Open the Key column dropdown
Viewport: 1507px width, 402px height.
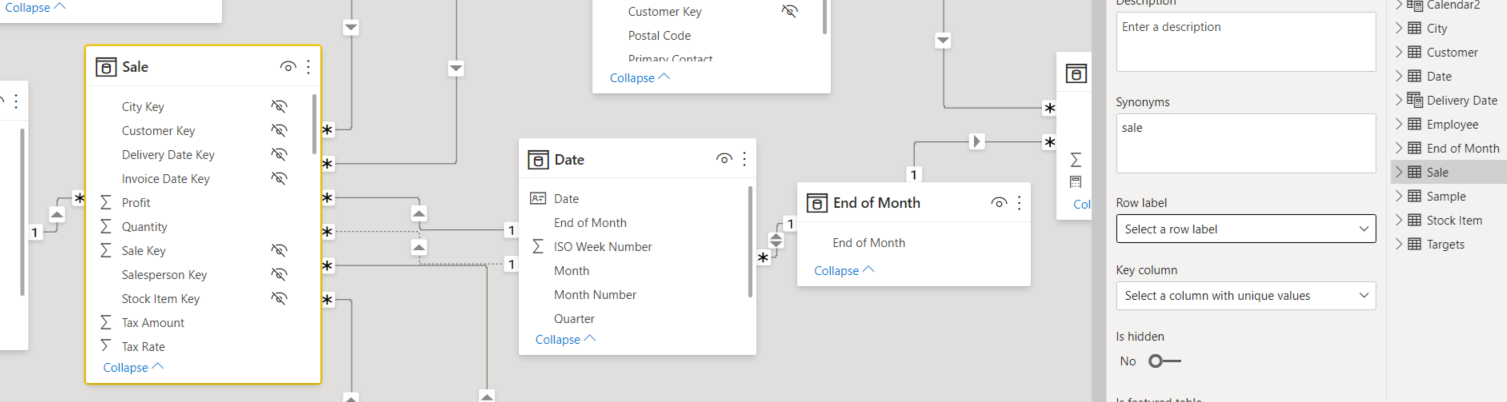[1246, 295]
